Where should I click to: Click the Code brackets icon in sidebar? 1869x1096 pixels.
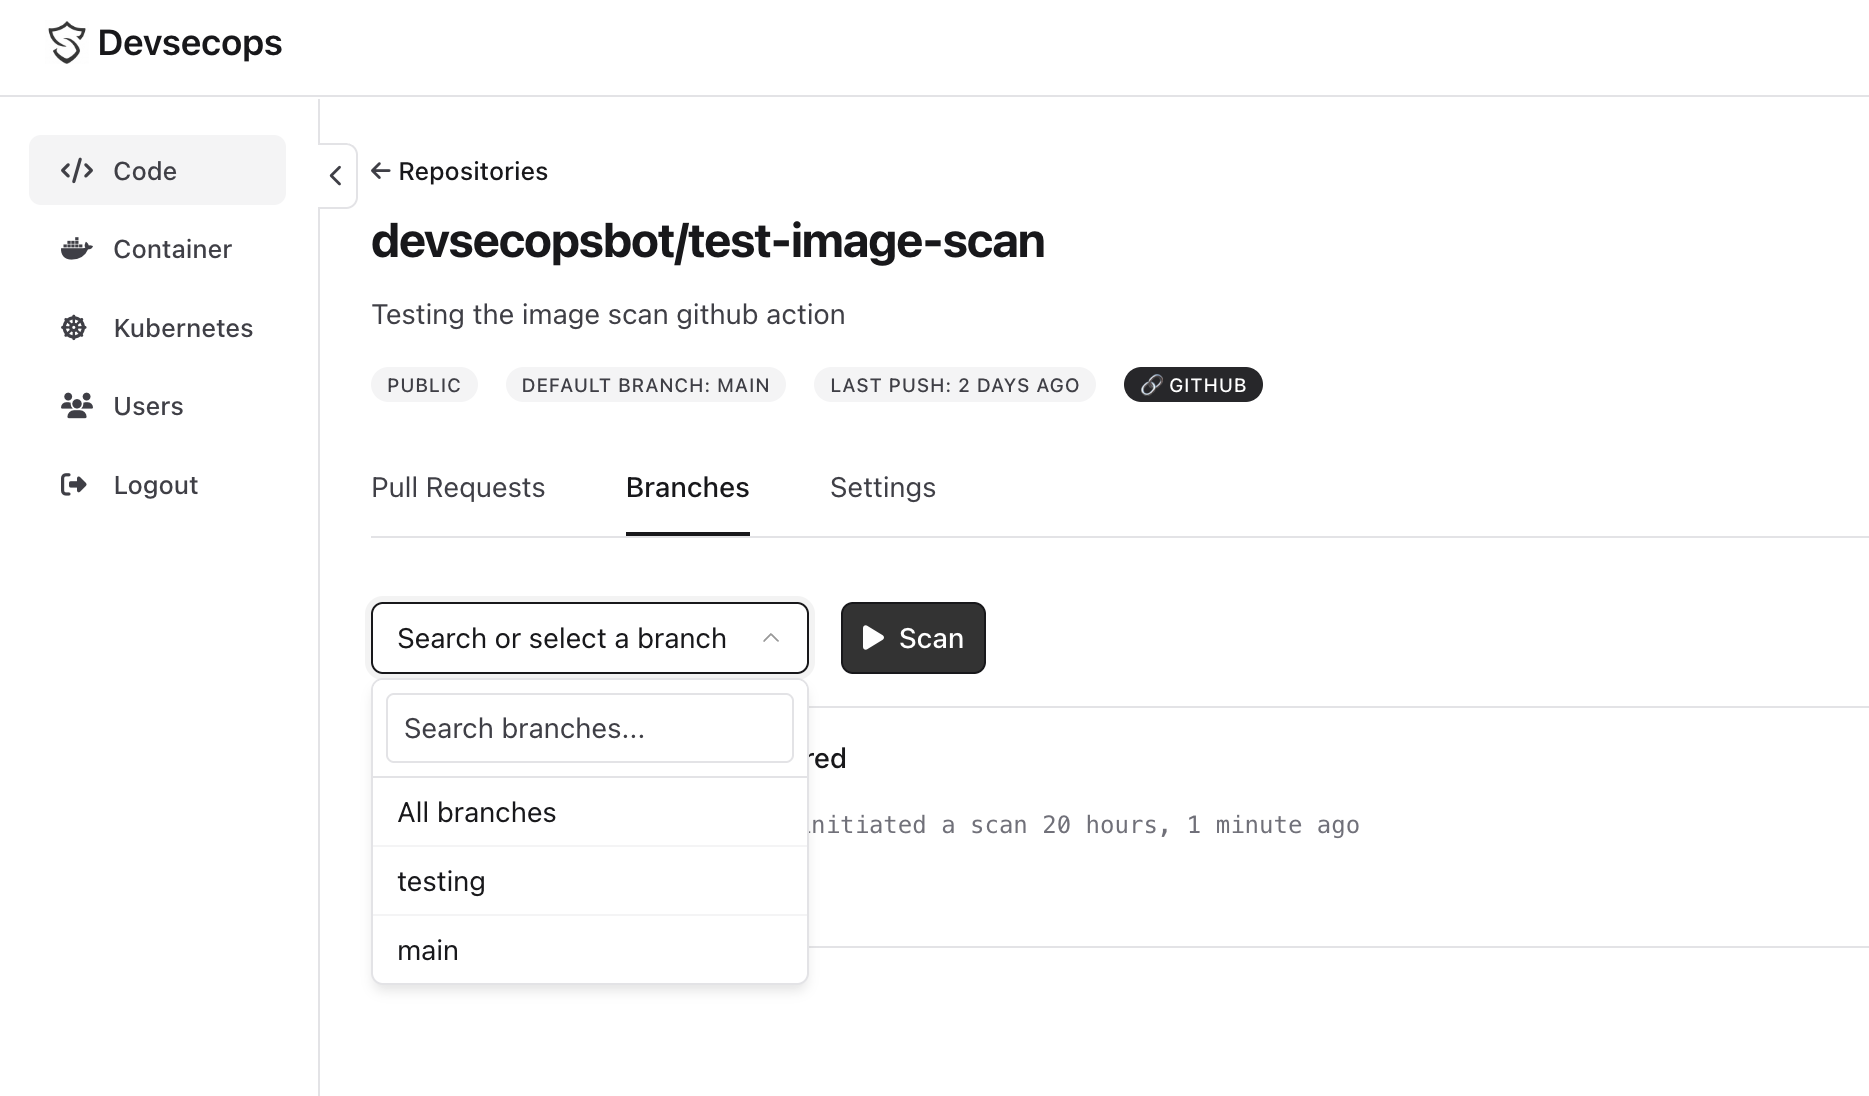(77, 171)
